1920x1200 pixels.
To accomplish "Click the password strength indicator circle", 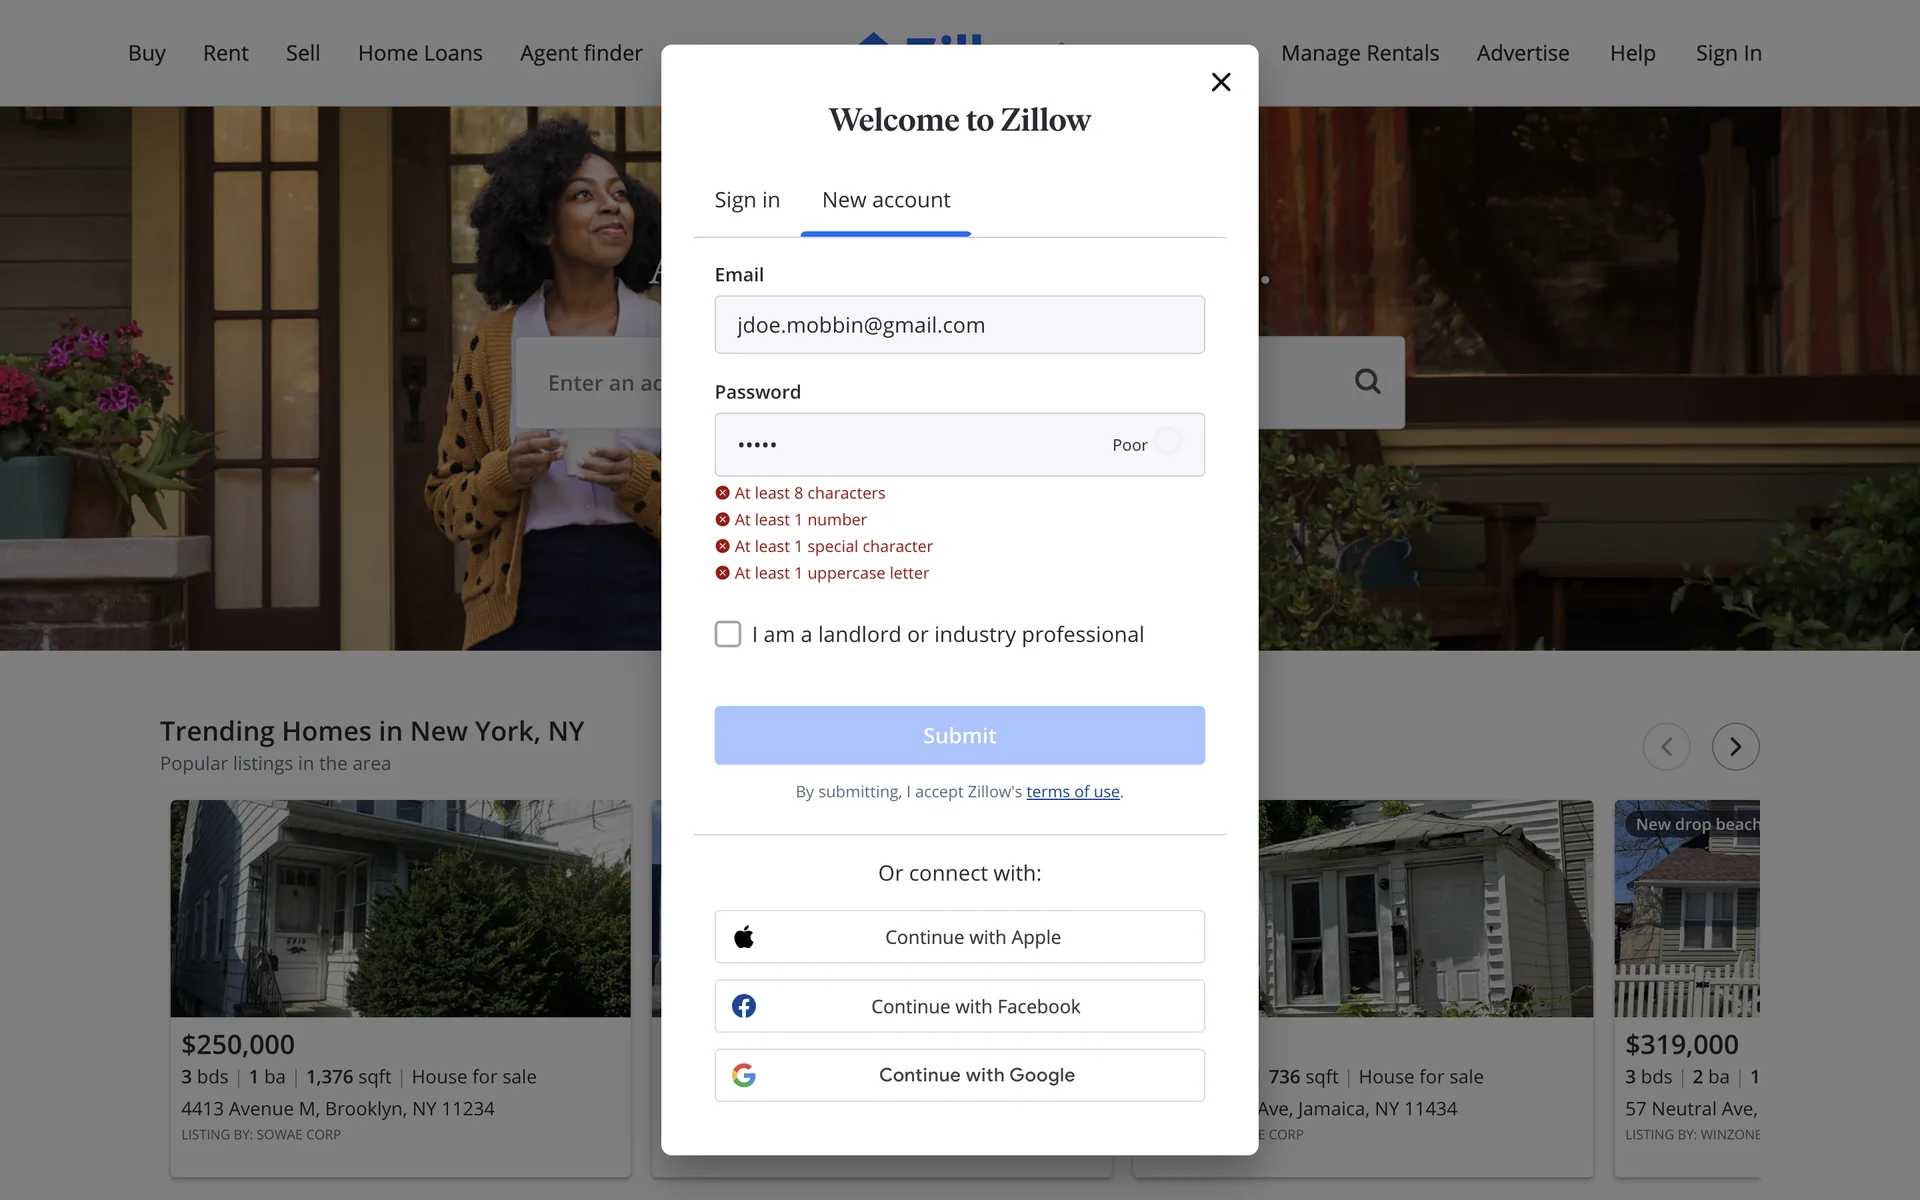I will [1168, 442].
